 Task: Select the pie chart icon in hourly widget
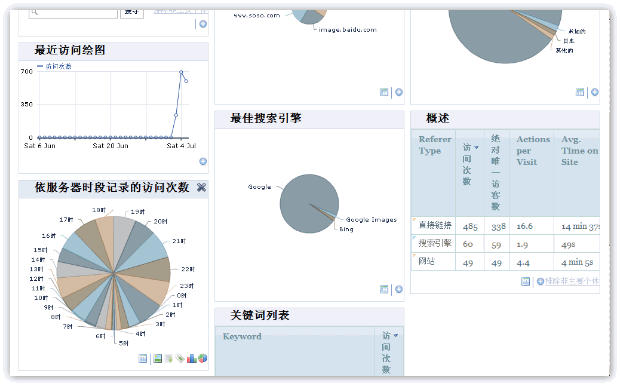[203, 359]
